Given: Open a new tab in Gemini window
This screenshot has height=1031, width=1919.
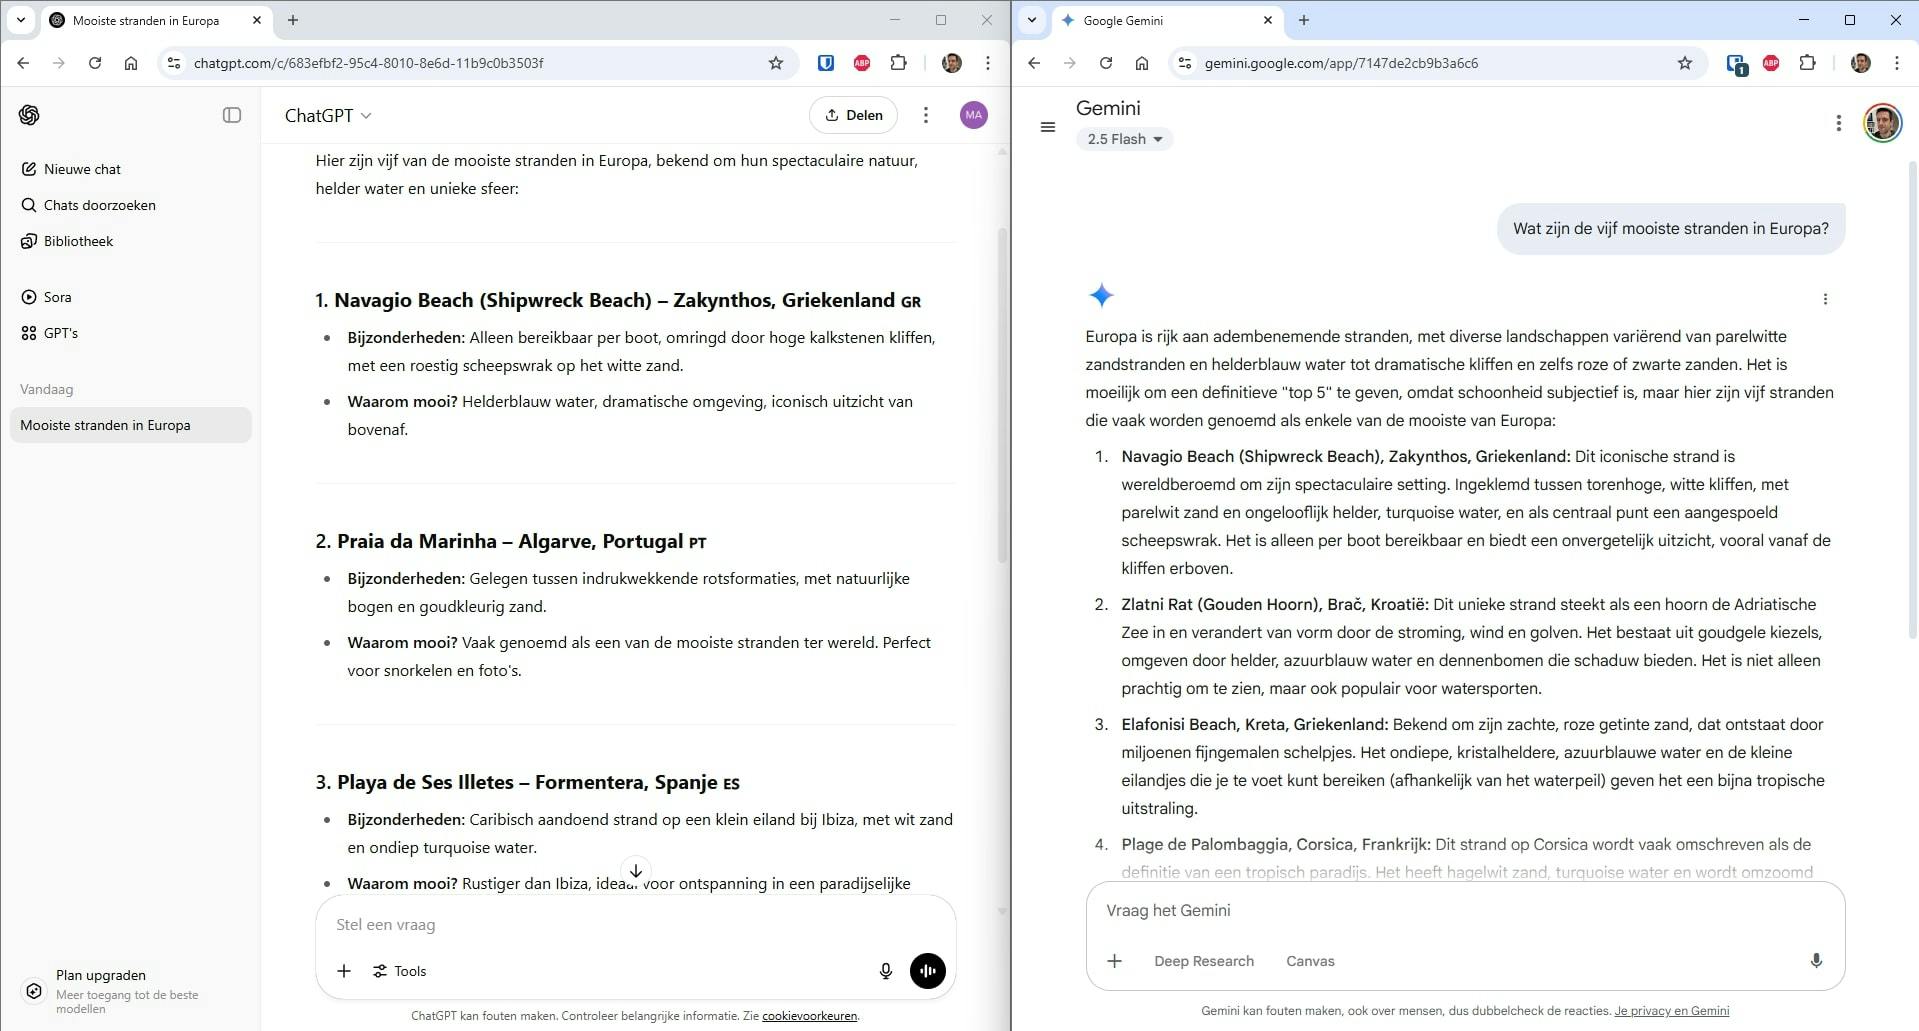Looking at the screenshot, I should tap(1304, 20).
